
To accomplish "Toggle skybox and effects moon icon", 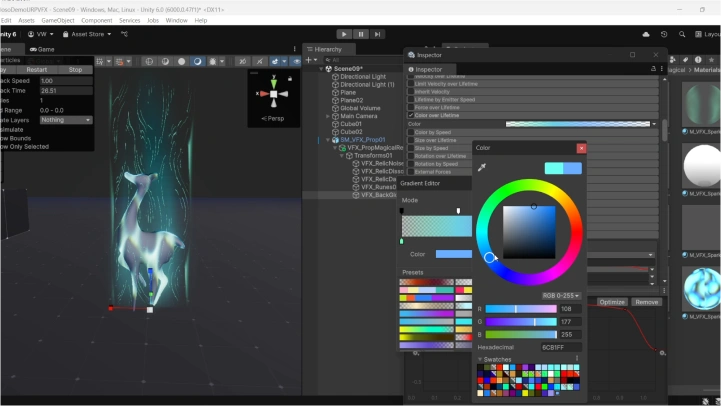I will 197,61.
